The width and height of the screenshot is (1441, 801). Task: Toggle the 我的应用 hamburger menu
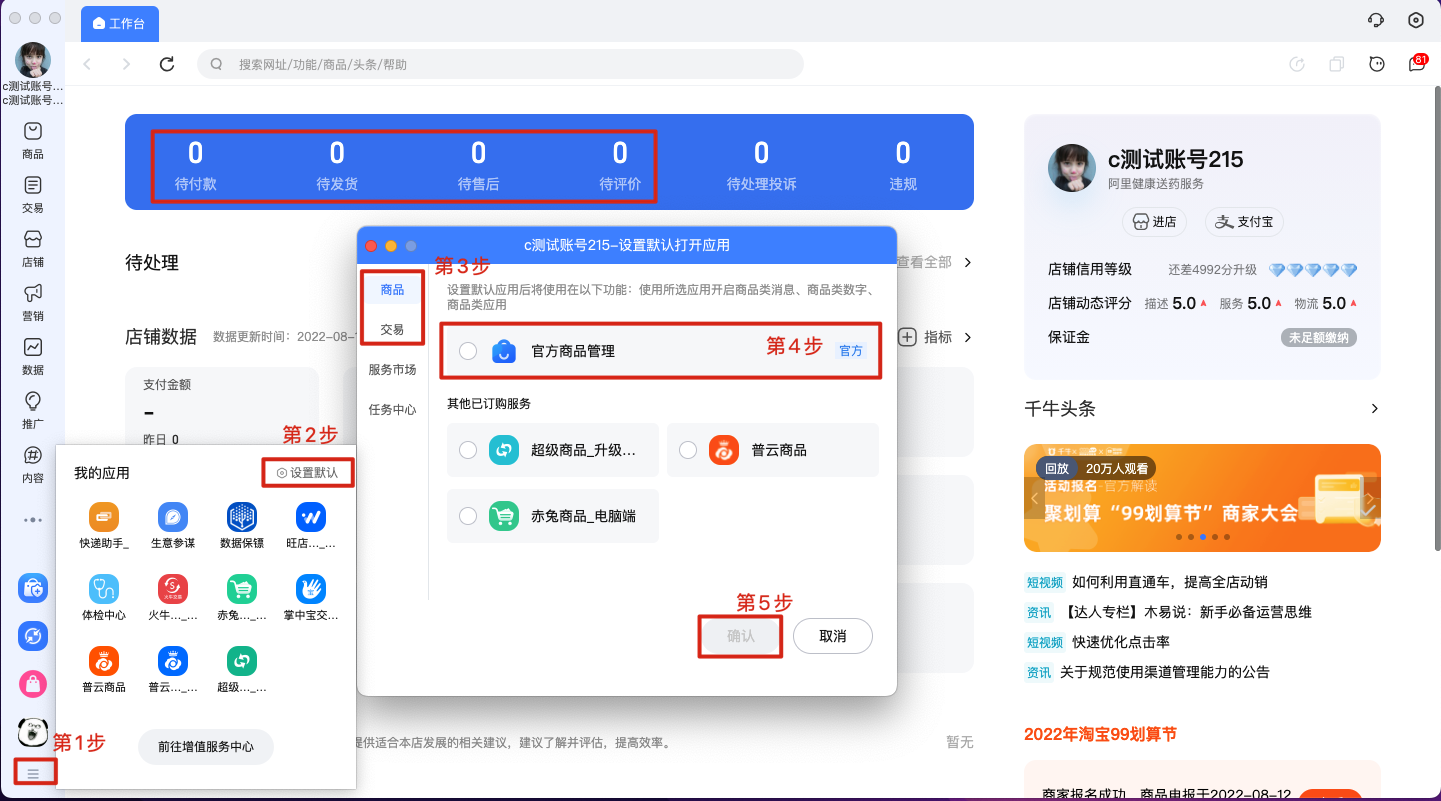click(x=33, y=773)
